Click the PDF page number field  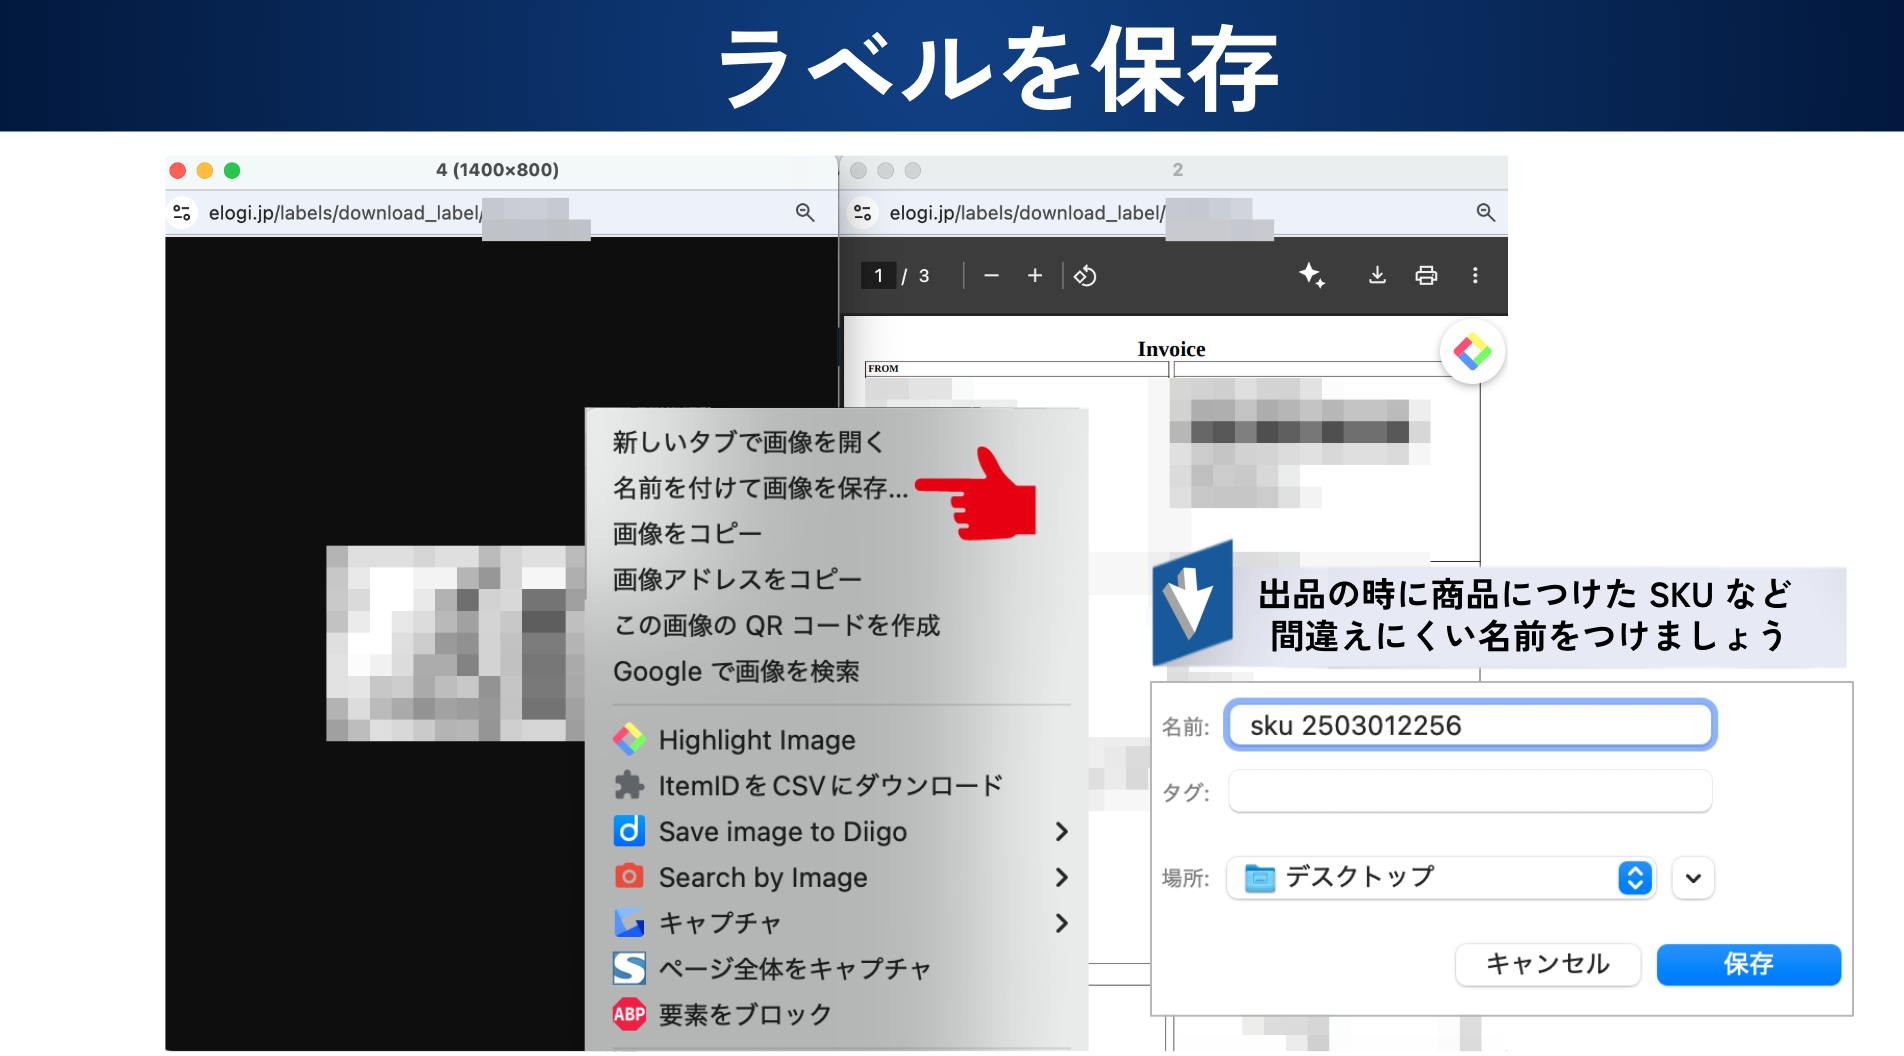tap(878, 276)
